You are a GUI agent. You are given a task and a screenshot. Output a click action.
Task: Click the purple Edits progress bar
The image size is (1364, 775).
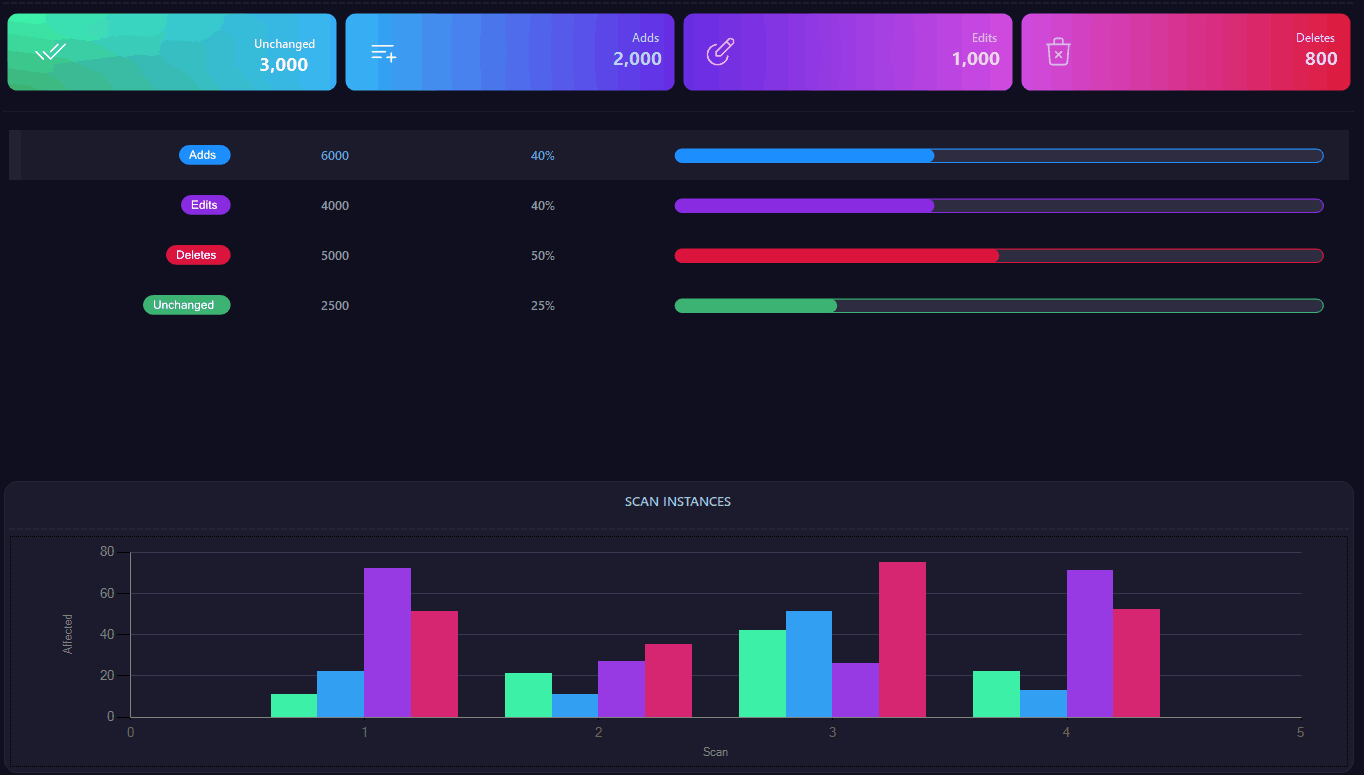[999, 205]
